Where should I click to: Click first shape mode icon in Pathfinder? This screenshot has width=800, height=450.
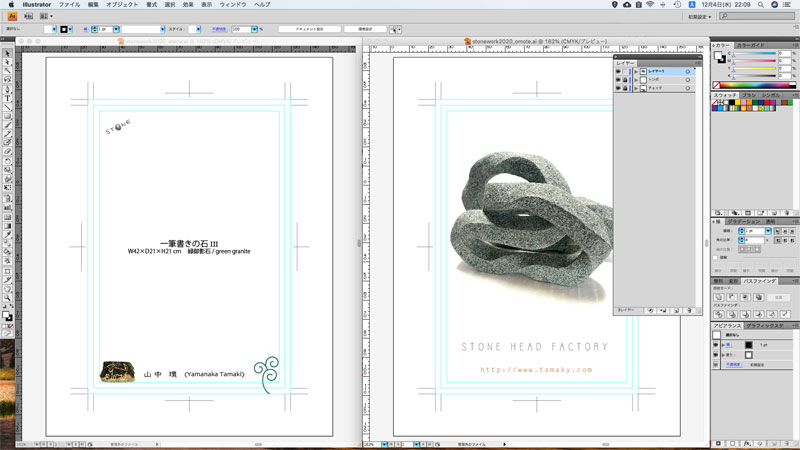[718, 298]
